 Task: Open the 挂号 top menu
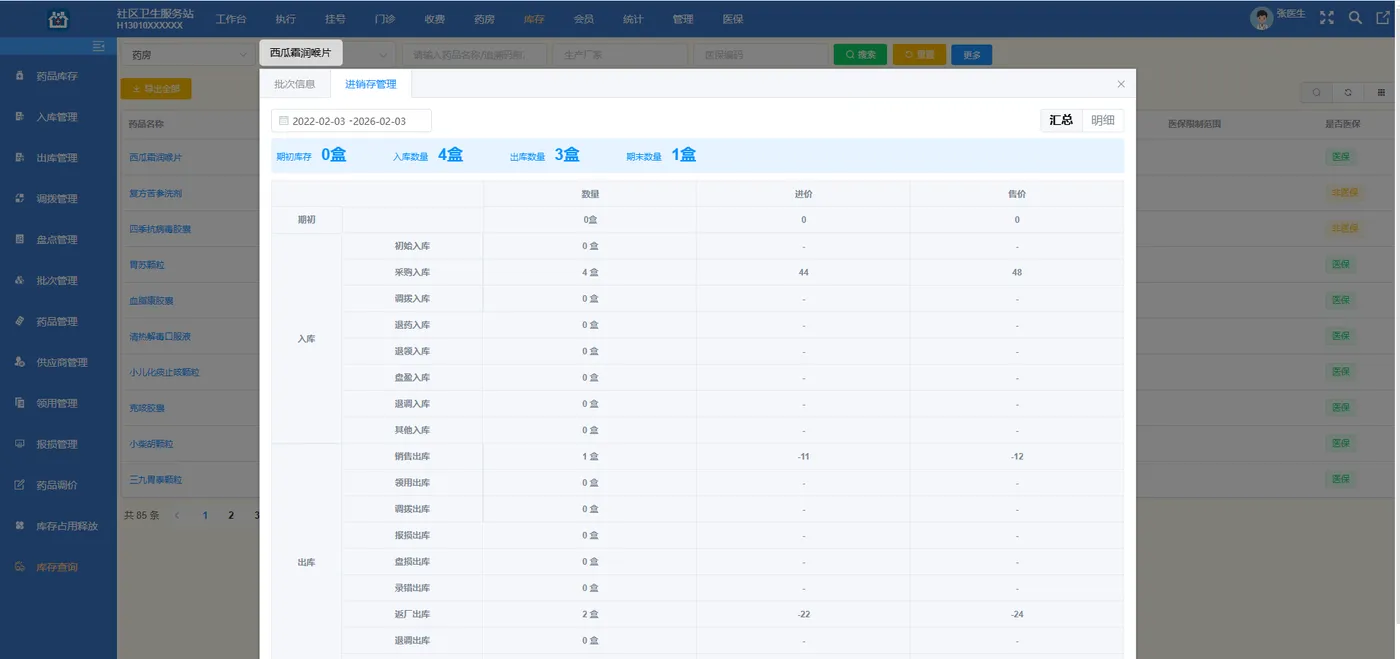click(336, 19)
